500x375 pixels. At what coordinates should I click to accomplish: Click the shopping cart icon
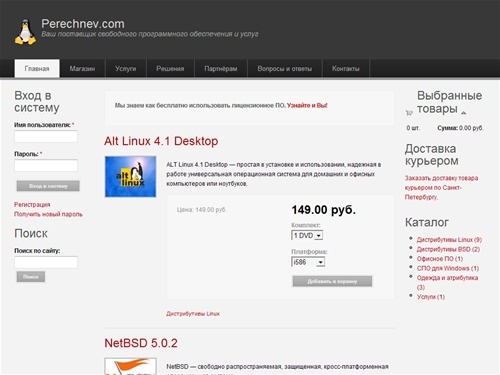point(409,113)
